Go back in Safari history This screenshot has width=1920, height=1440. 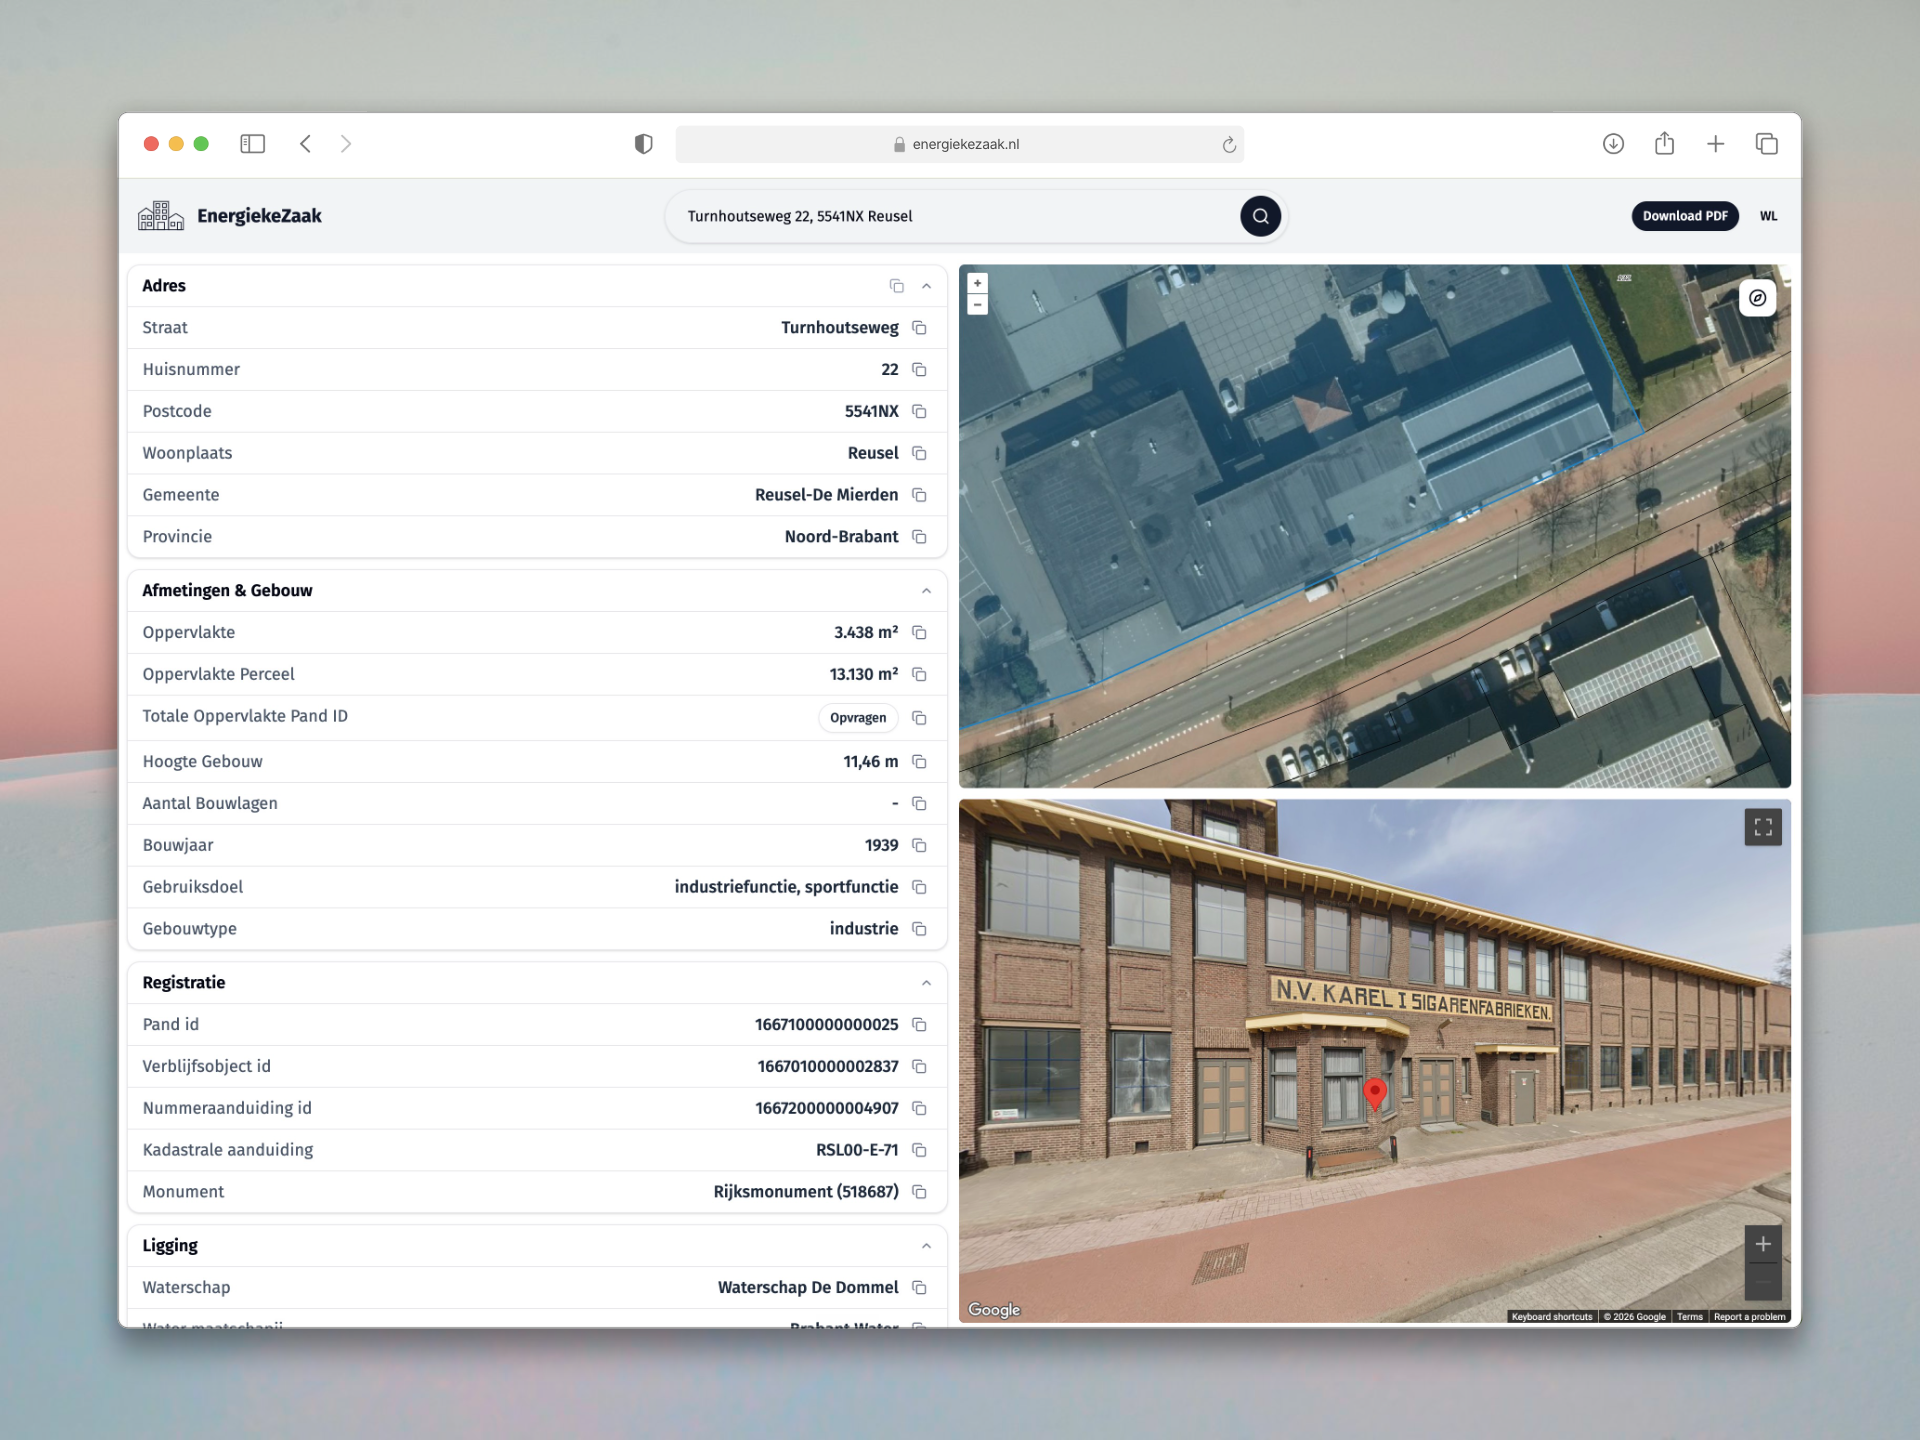[305, 144]
